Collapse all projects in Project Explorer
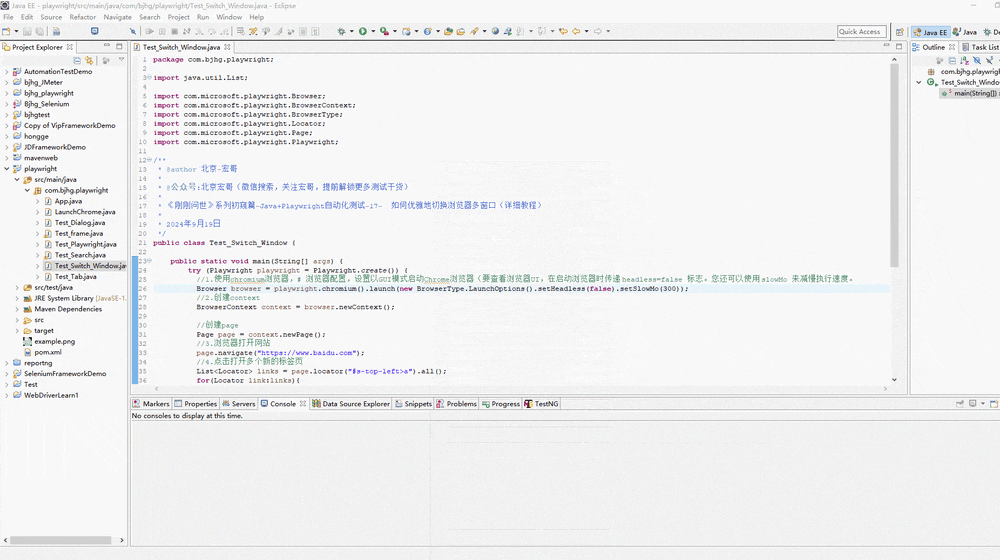Viewport: 1000px width, 560px height. coord(77,60)
